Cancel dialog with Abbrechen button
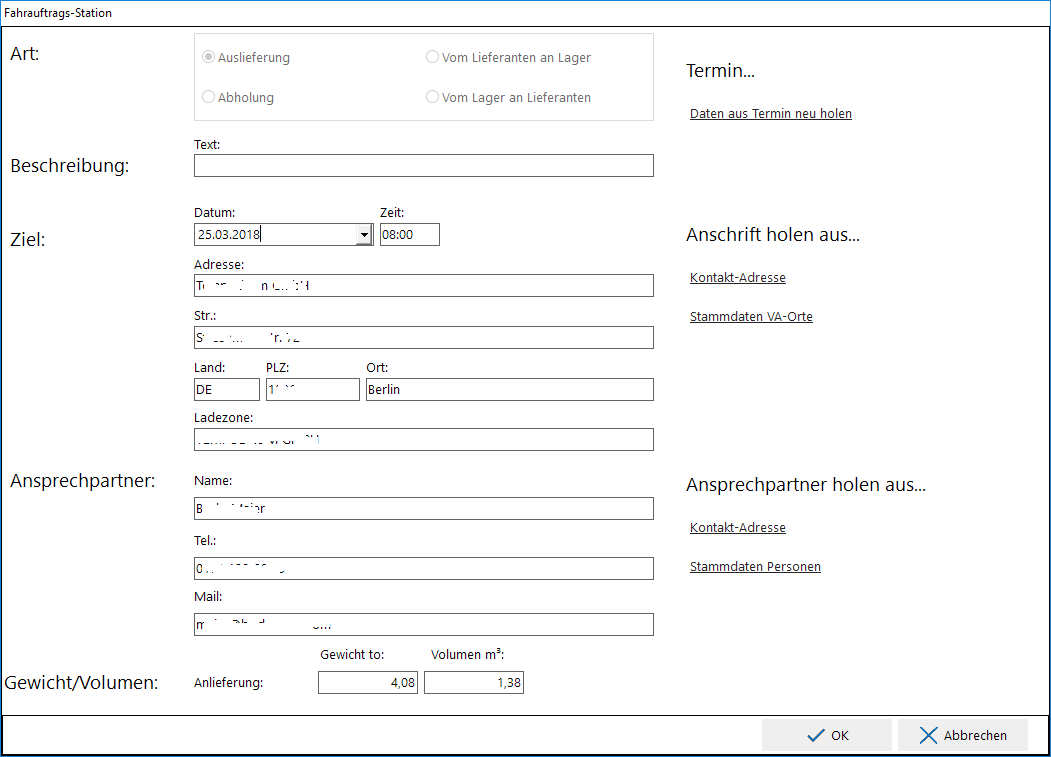 click(963, 736)
